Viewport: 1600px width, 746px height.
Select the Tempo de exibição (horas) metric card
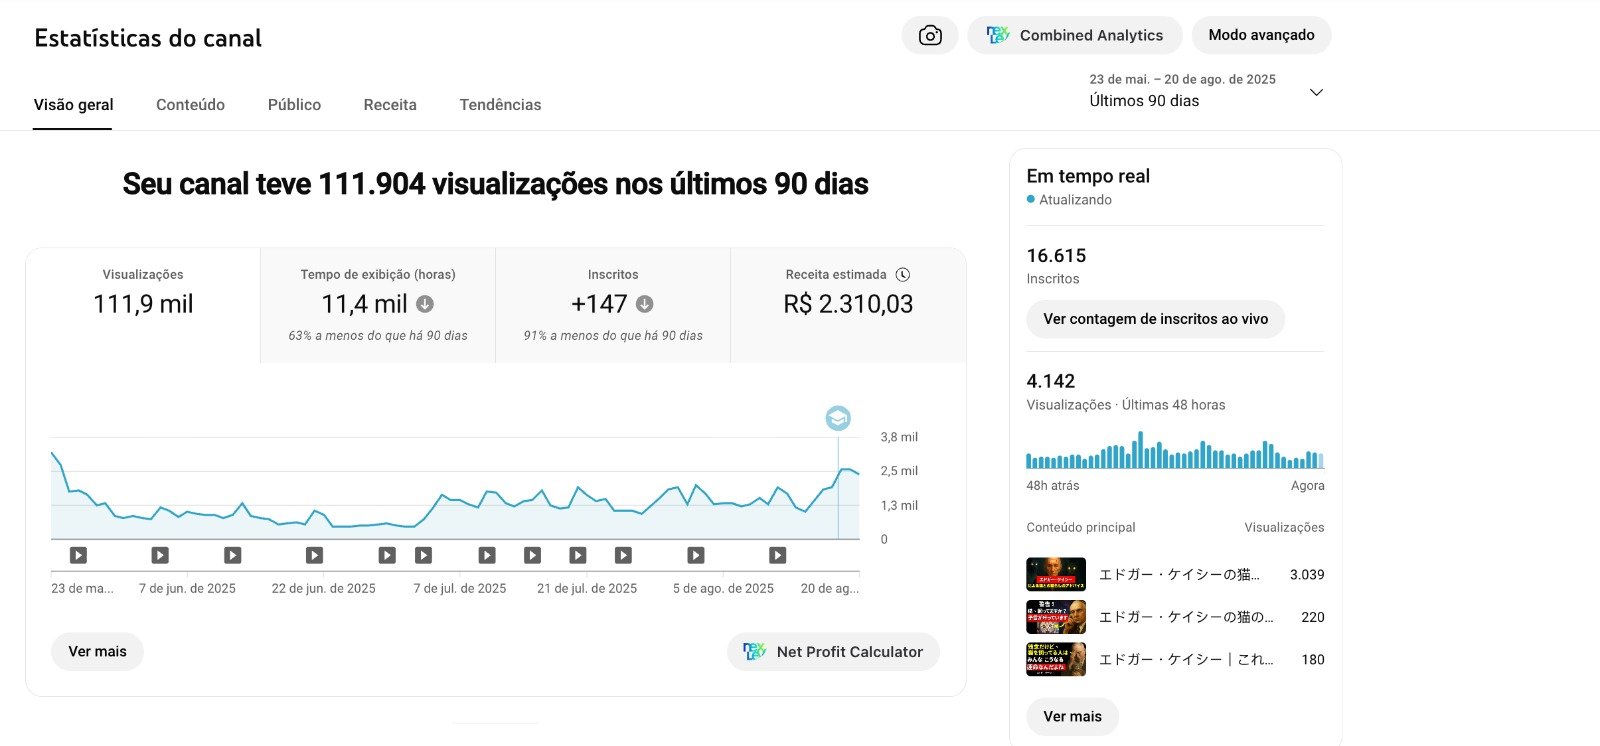coord(378,305)
